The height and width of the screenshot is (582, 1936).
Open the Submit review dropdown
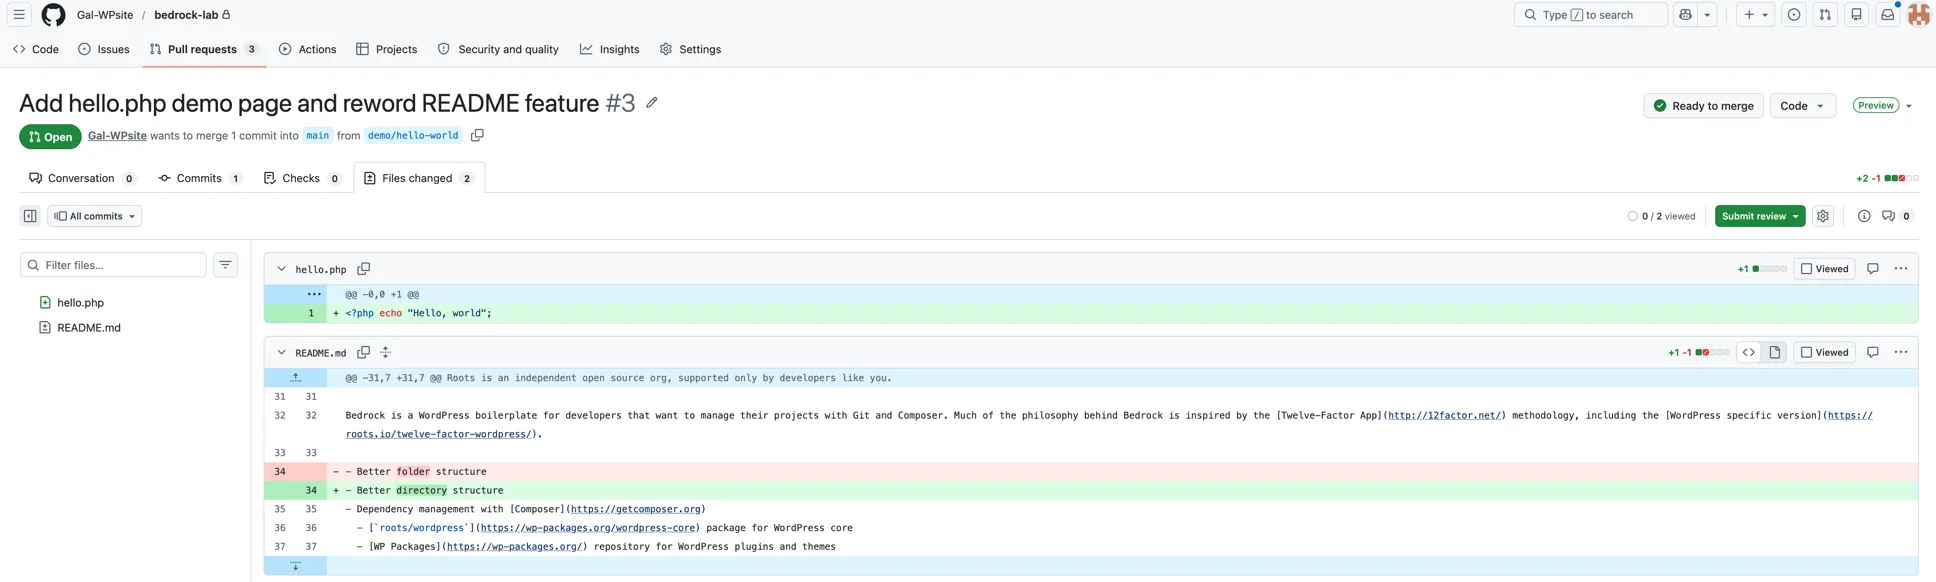1759,216
